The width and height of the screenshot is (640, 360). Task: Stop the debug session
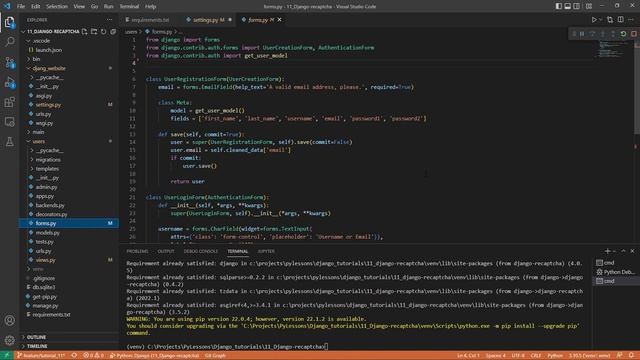633,34
